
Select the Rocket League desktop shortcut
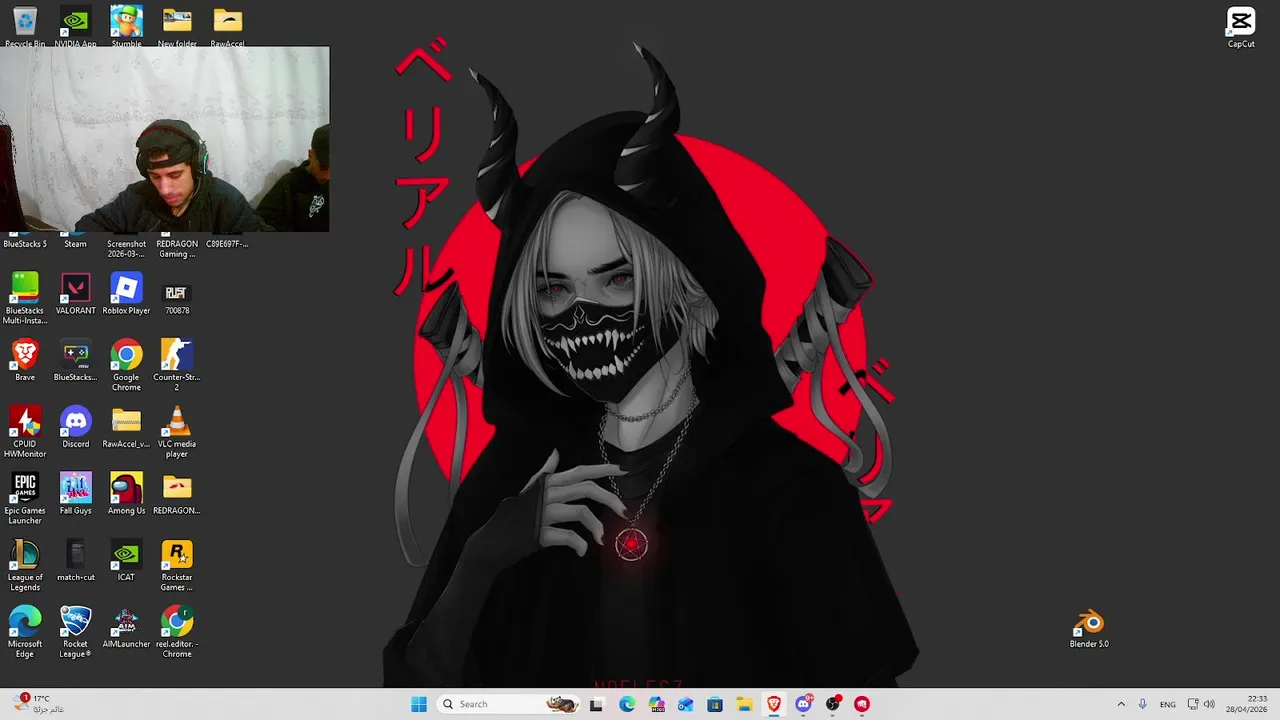pyautogui.click(x=75, y=632)
